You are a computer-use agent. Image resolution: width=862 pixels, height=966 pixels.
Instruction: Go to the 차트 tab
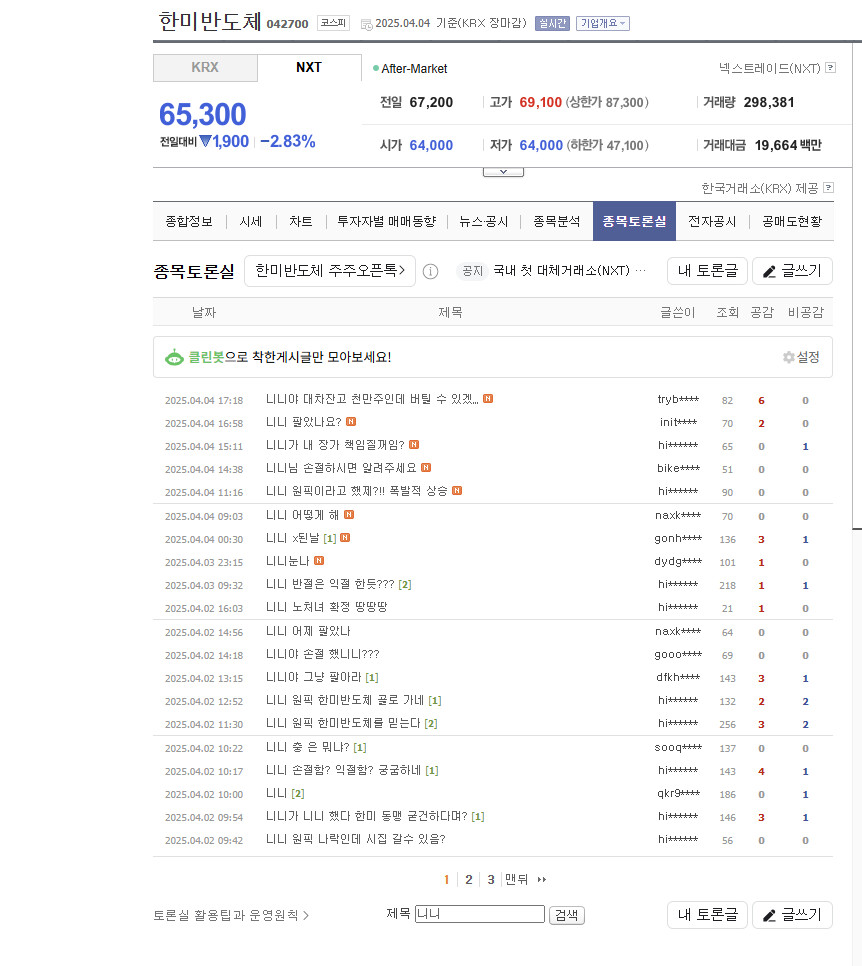301,221
